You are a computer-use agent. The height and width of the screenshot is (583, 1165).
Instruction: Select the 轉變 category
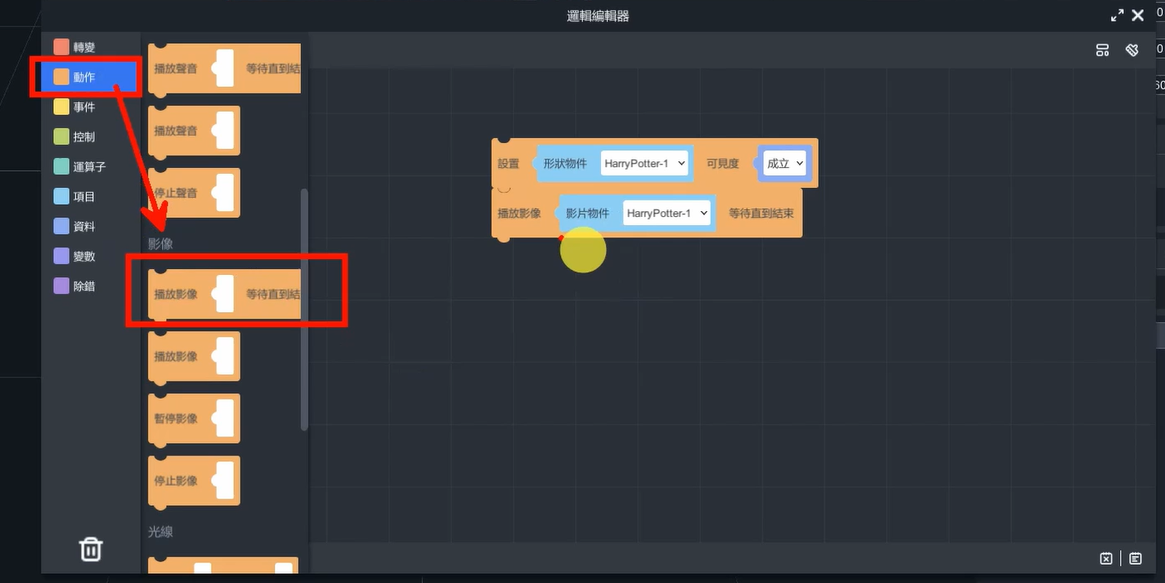pyautogui.click(x=84, y=47)
